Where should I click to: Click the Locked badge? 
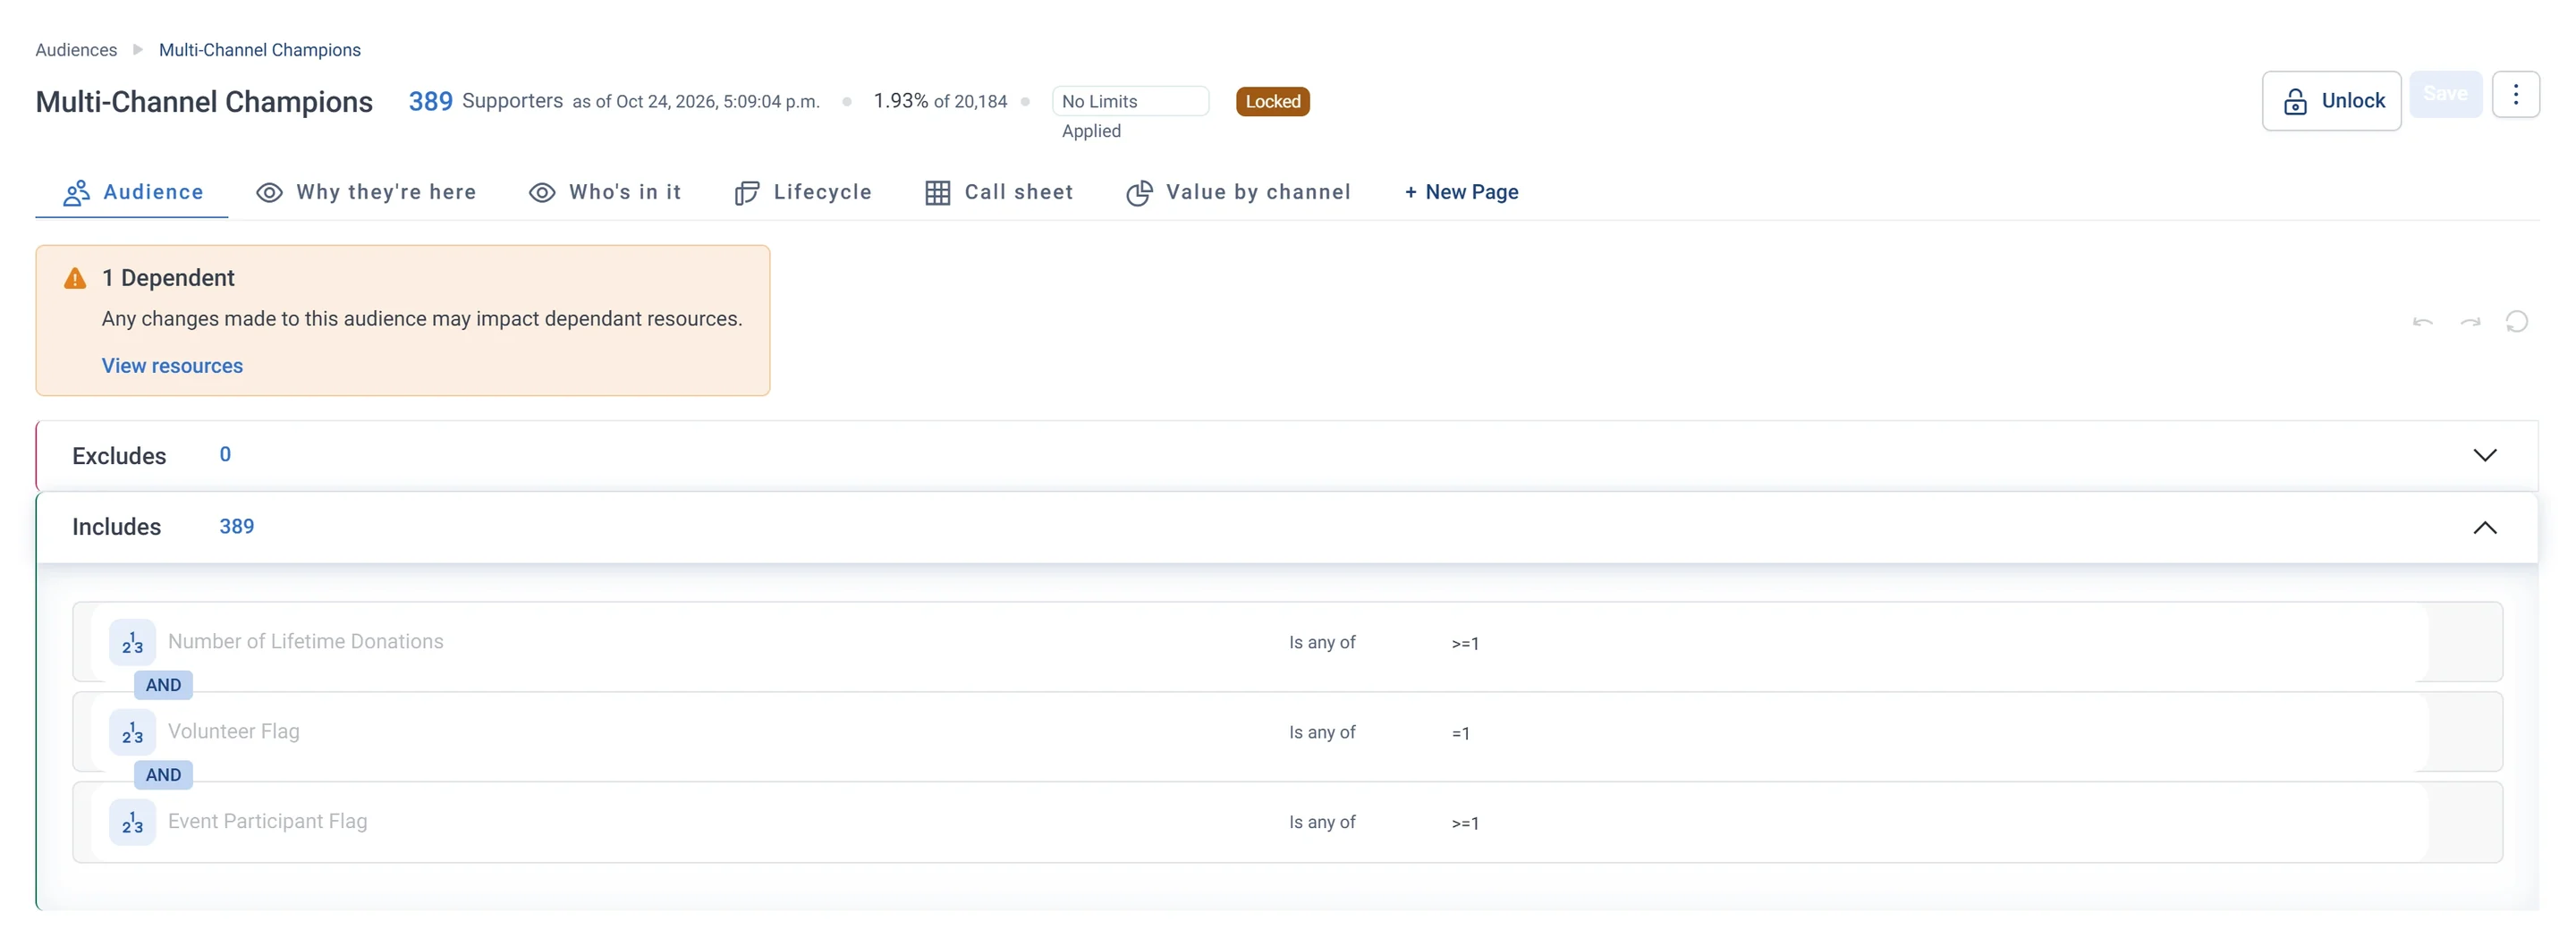point(1272,101)
